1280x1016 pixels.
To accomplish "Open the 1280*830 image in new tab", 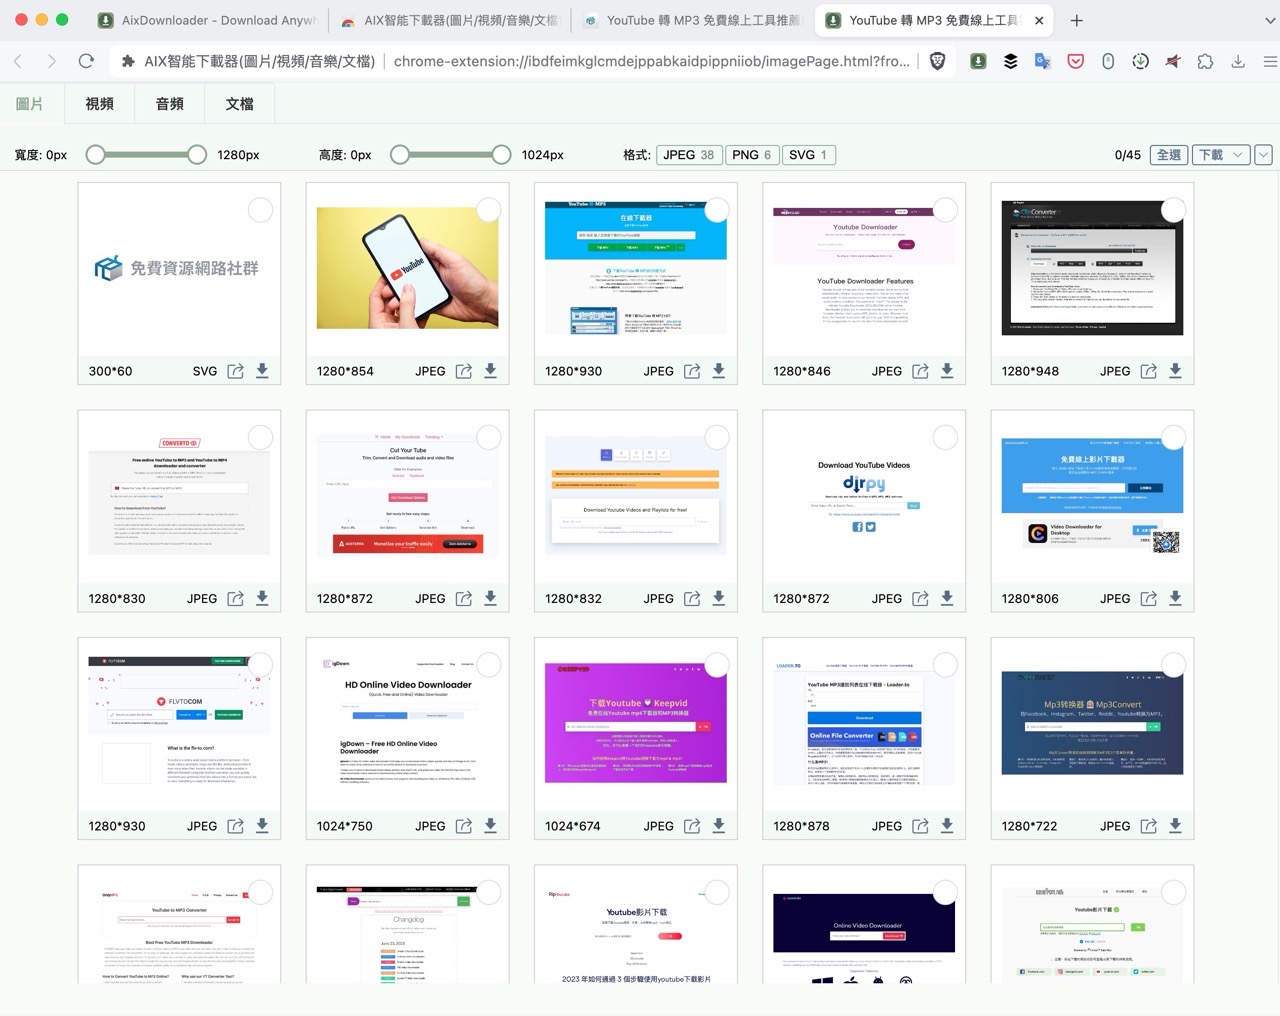I will coord(235,598).
